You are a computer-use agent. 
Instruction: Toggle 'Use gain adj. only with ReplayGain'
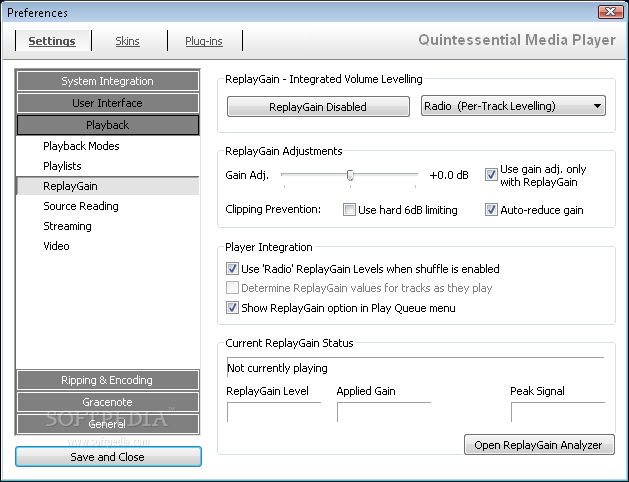point(491,175)
